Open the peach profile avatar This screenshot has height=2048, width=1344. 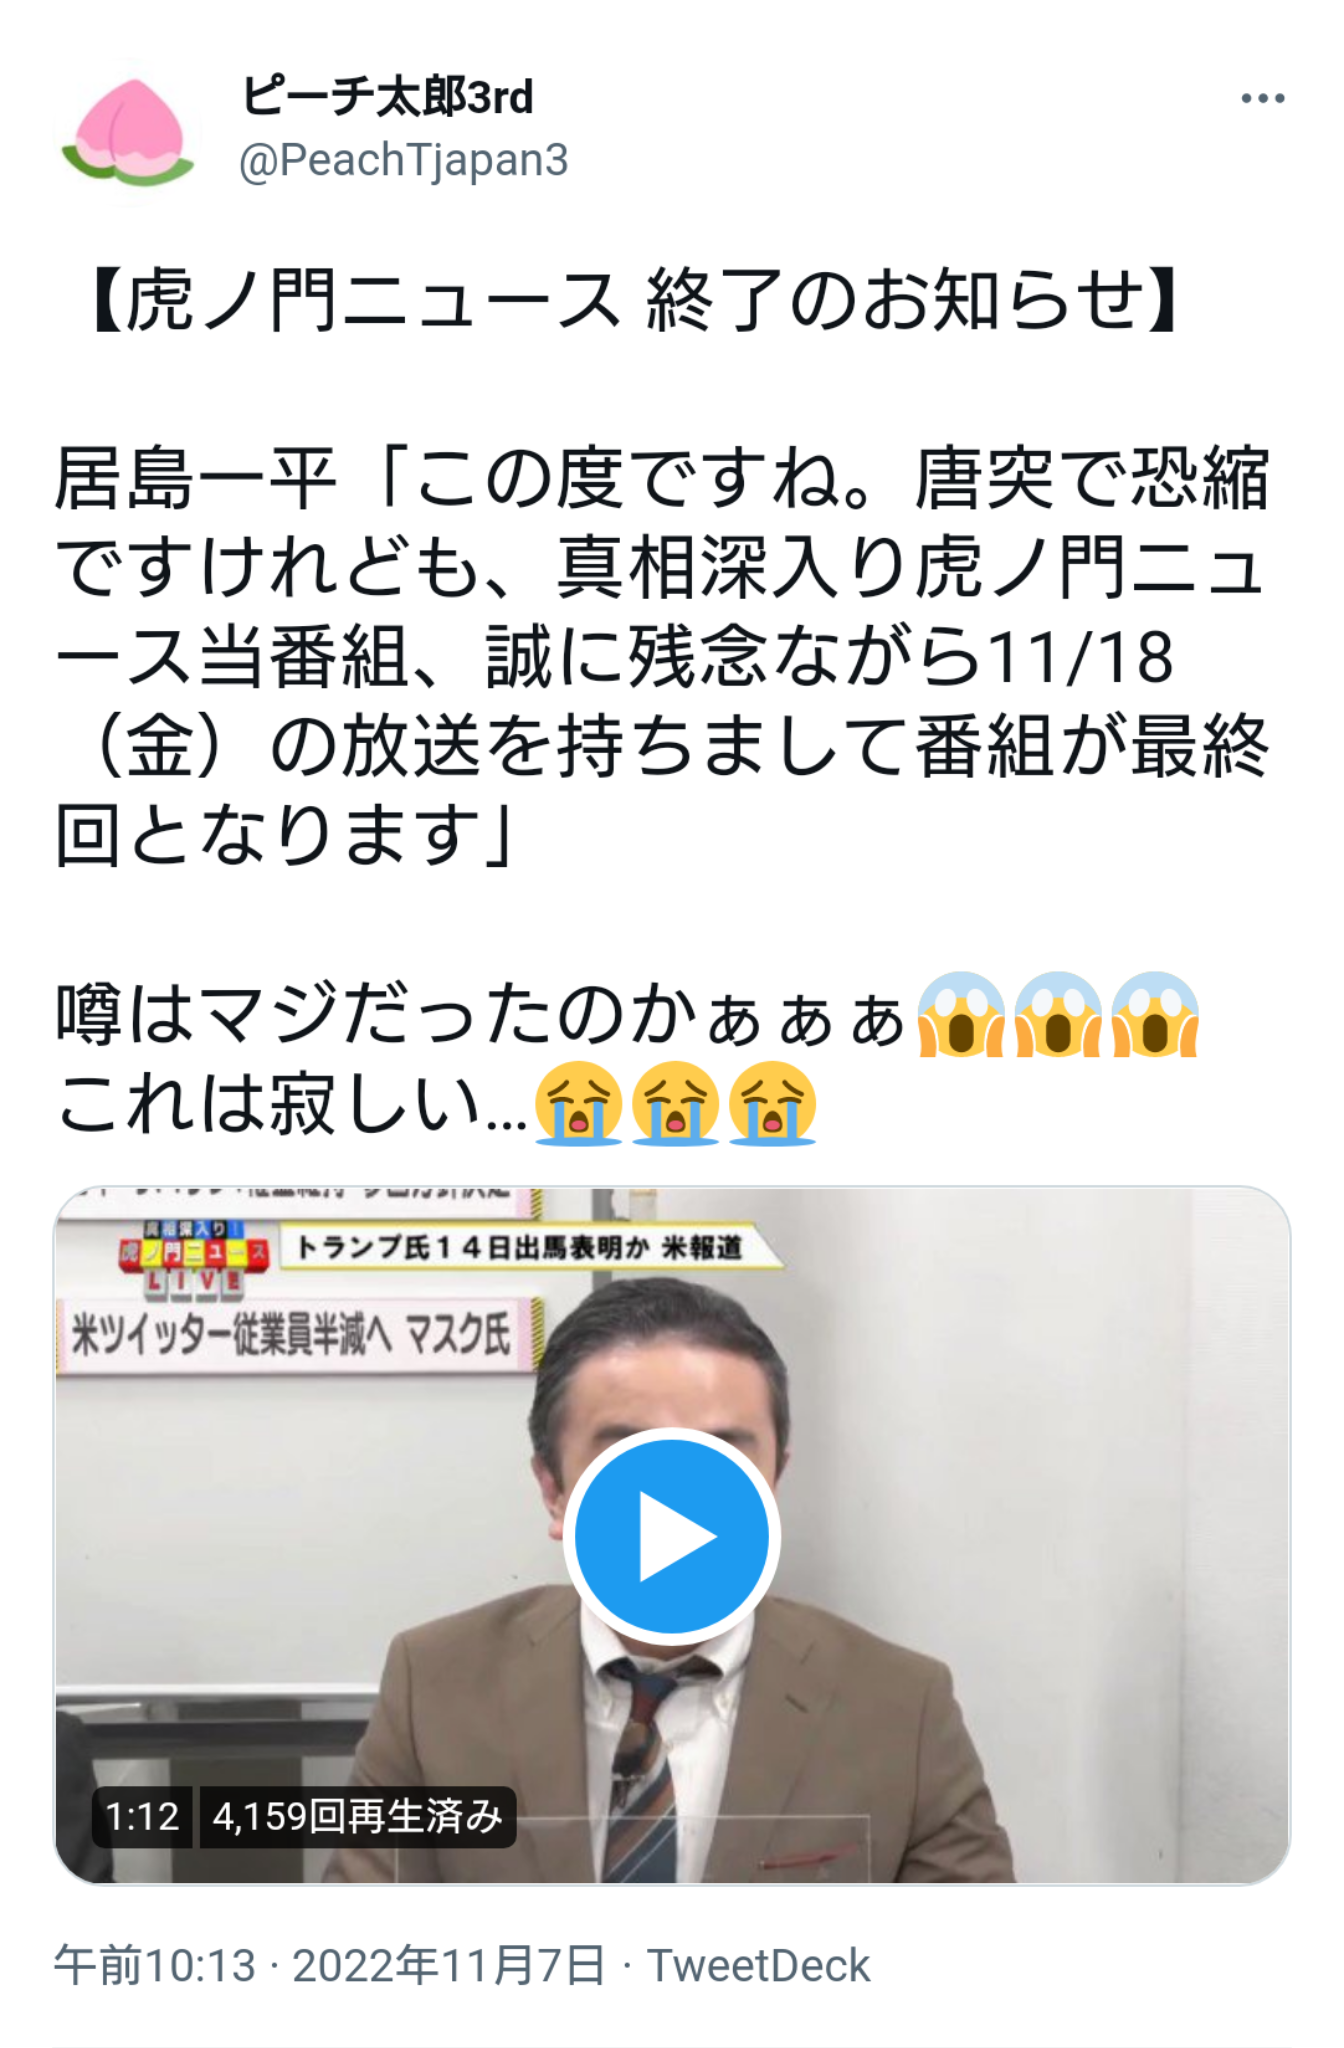click(x=128, y=132)
